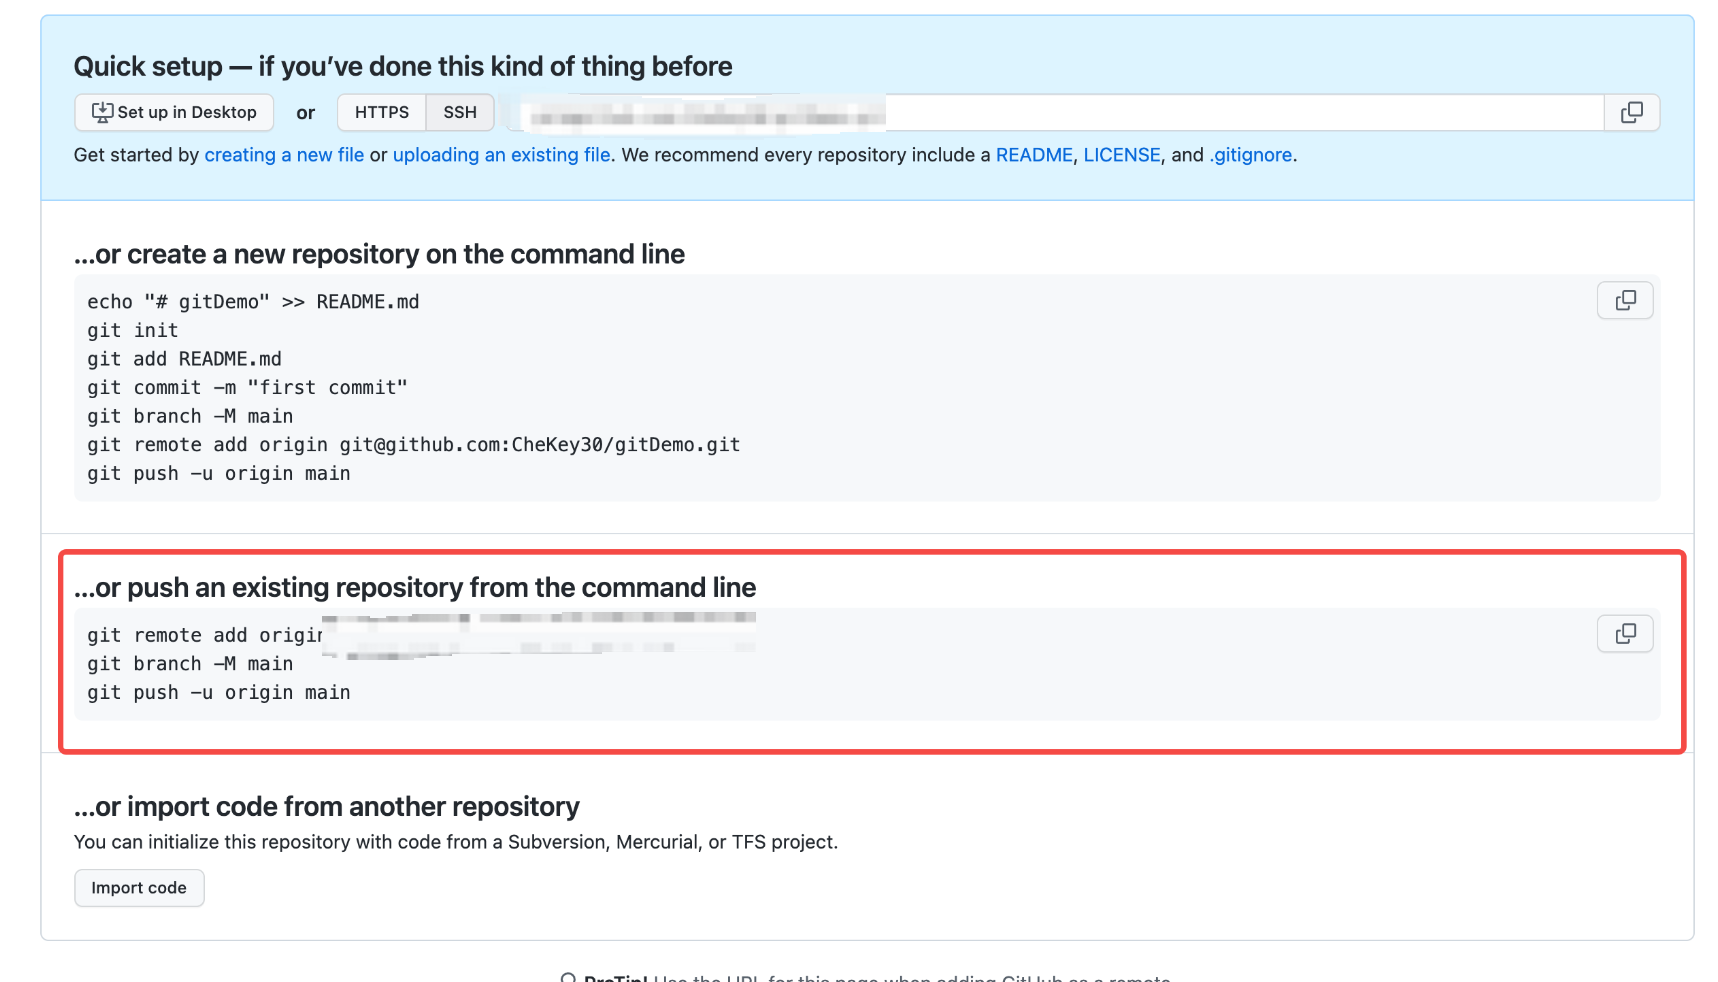Click the Set up in Desktop button
The height and width of the screenshot is (982, 1718).
pyautogui.click(x=174, y=113)
